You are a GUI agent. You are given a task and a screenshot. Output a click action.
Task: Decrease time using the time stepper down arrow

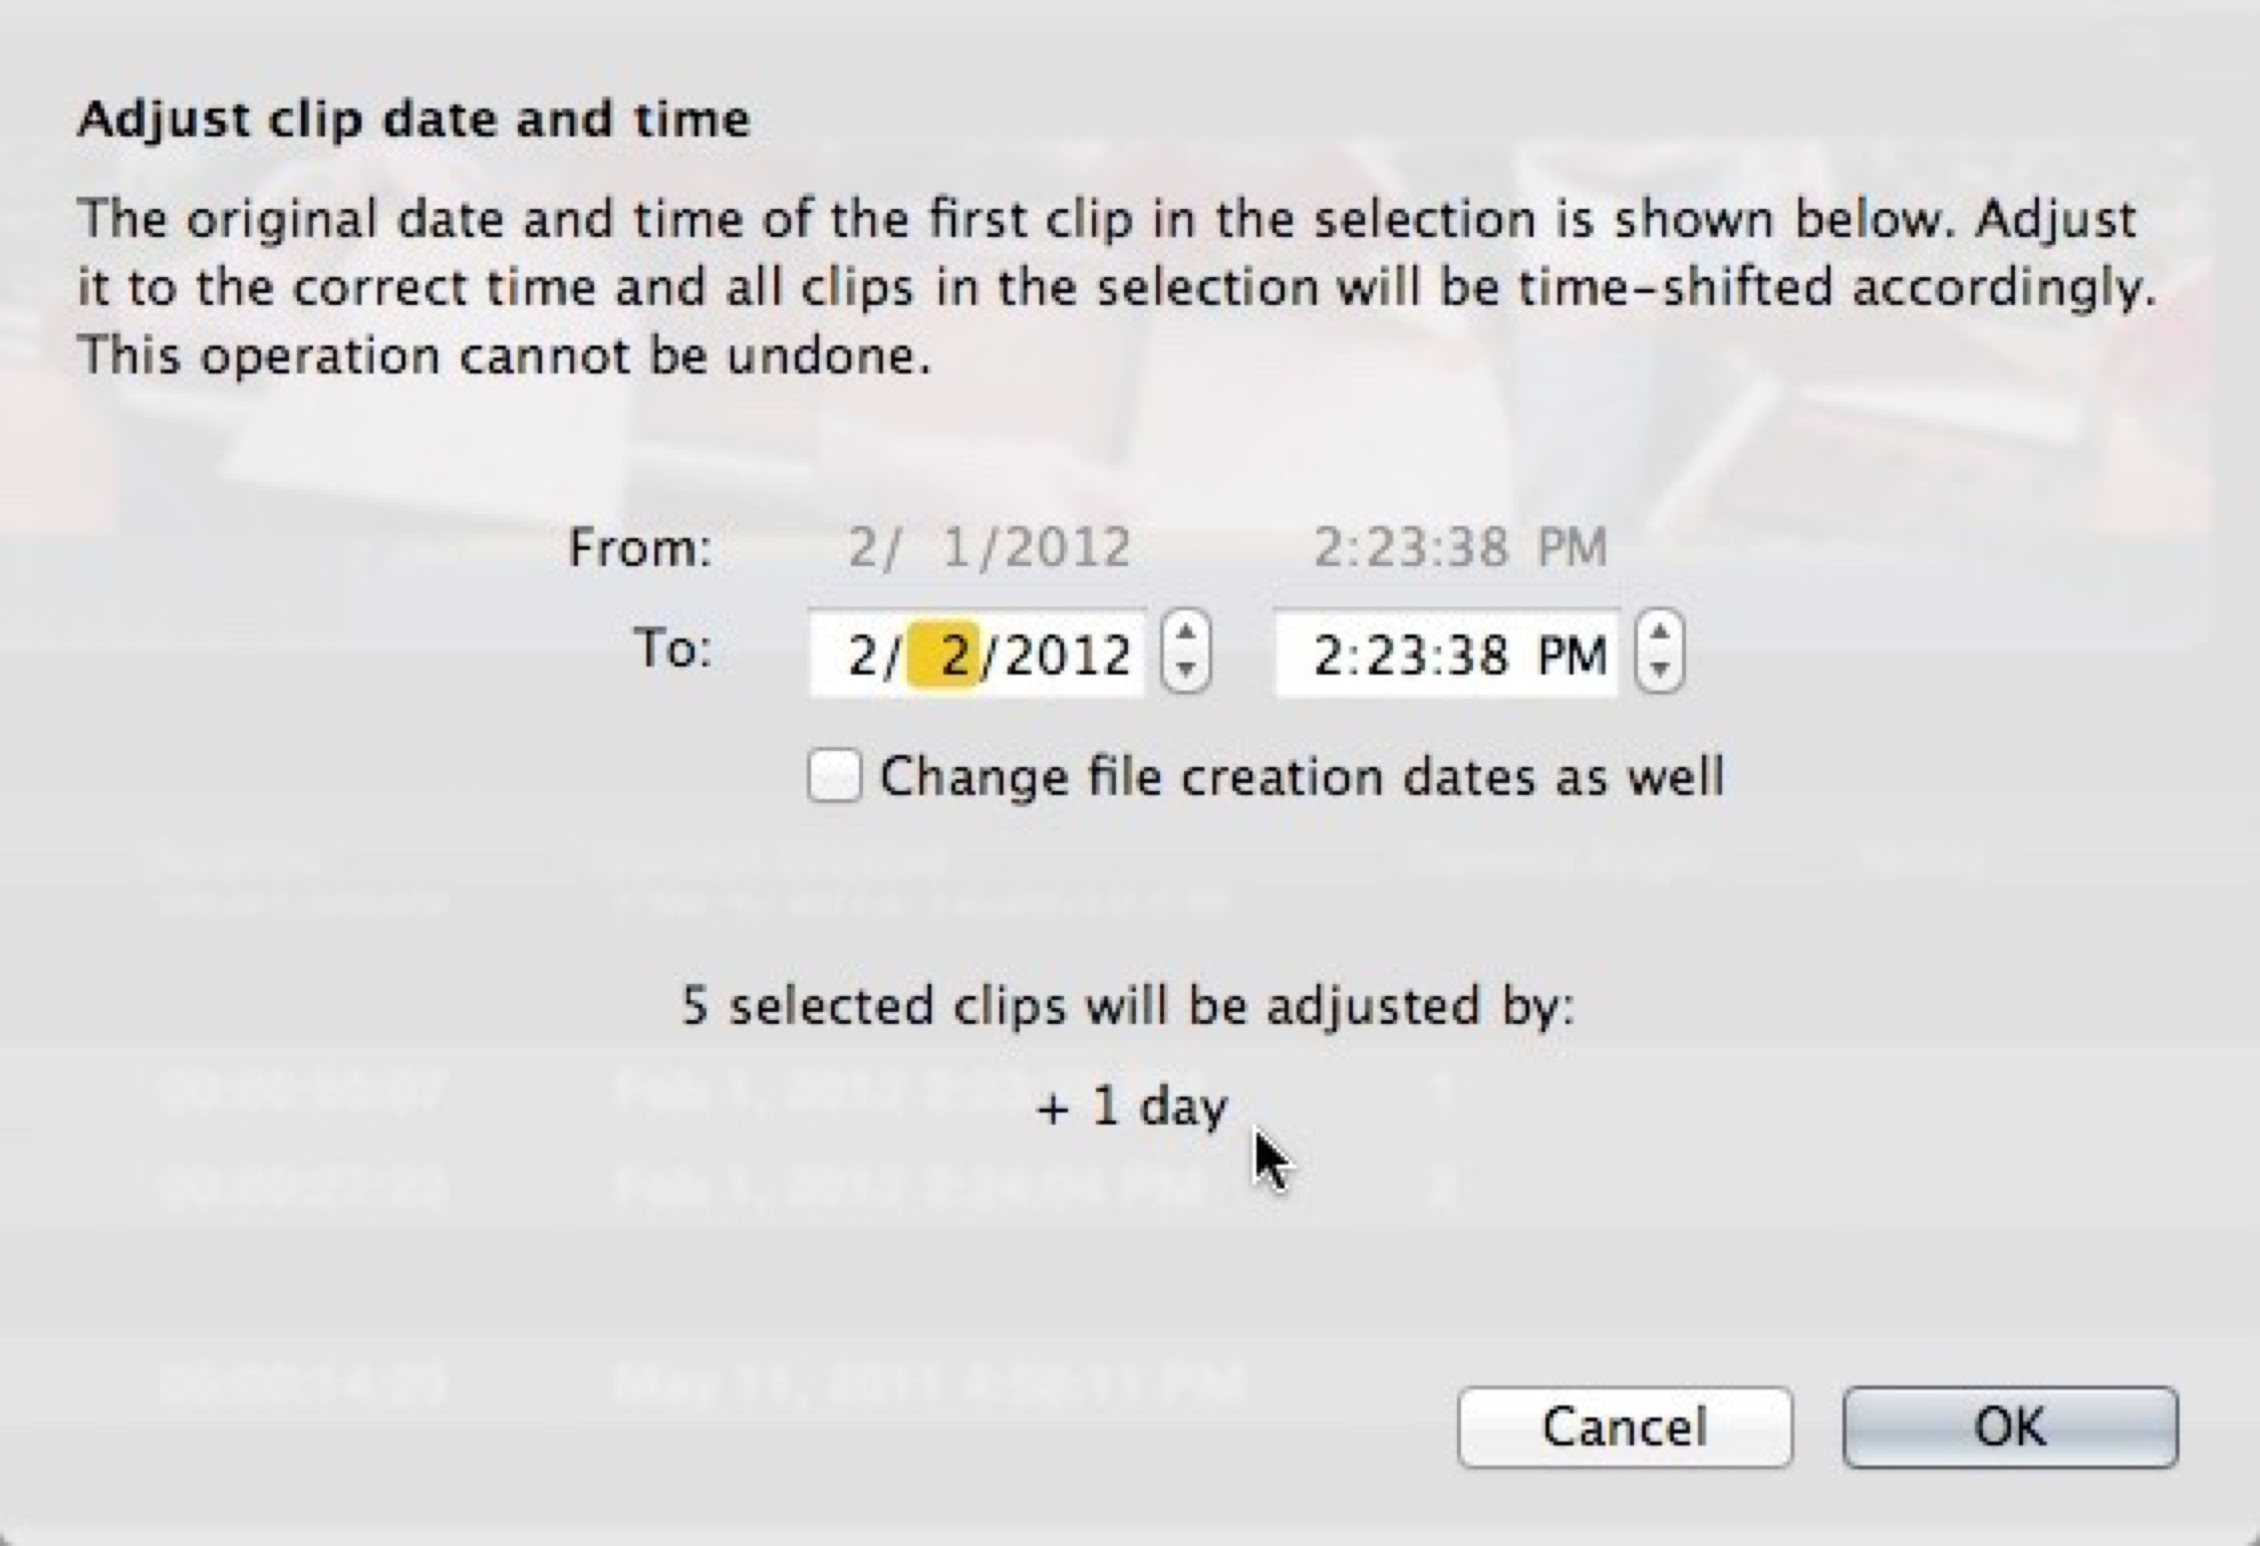pyautogui.click(x=1660, y=671)
